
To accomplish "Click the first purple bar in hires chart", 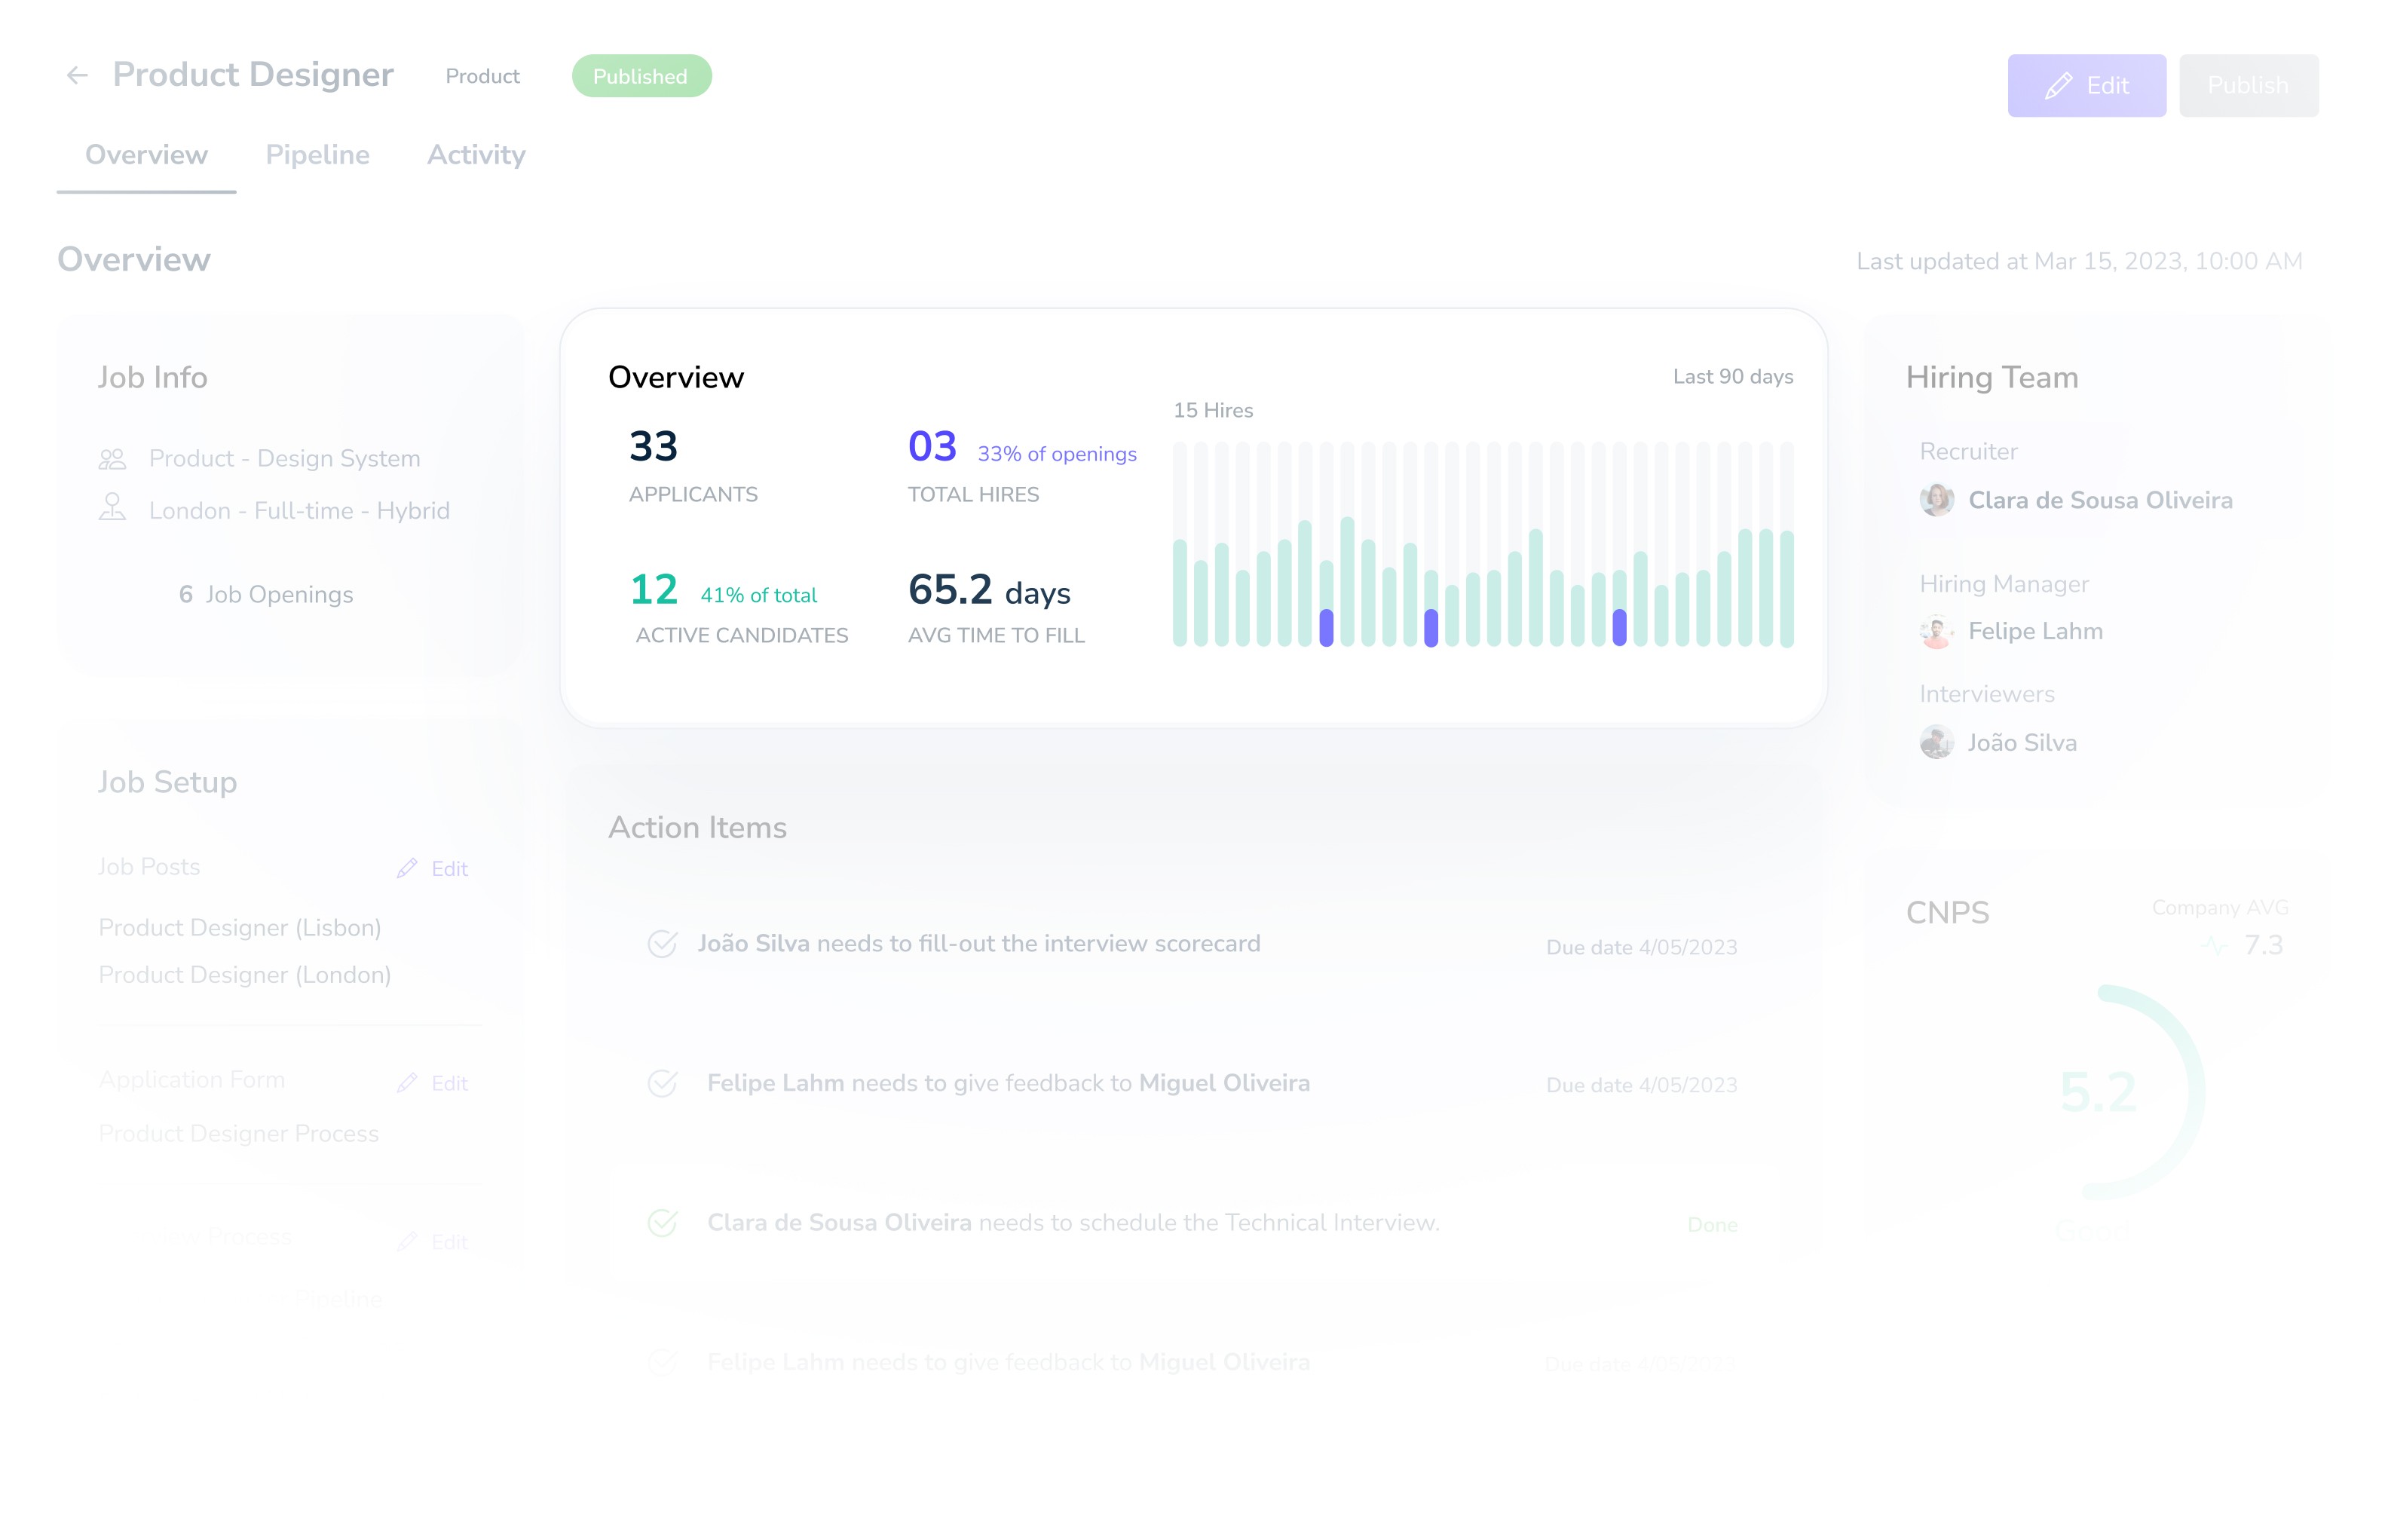I will click(1326, 628).
